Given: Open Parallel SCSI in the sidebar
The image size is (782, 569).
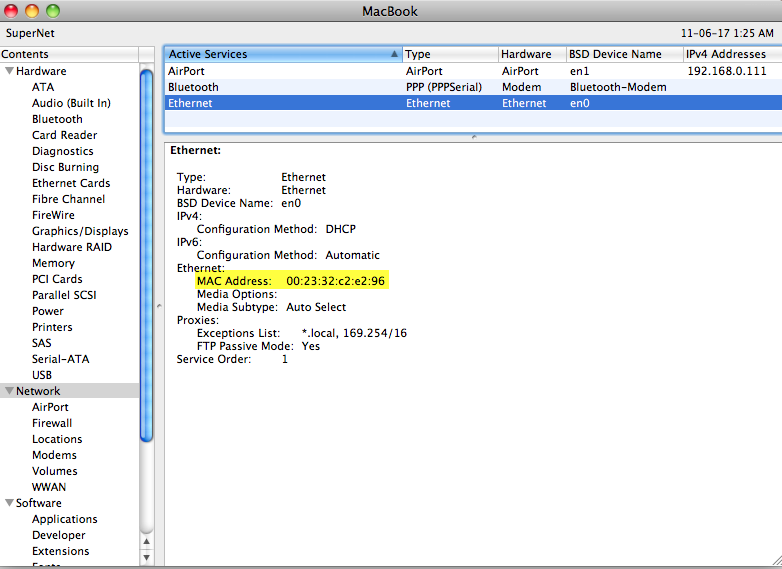Looking at the screenshot, I should click(x=64, y=295).
